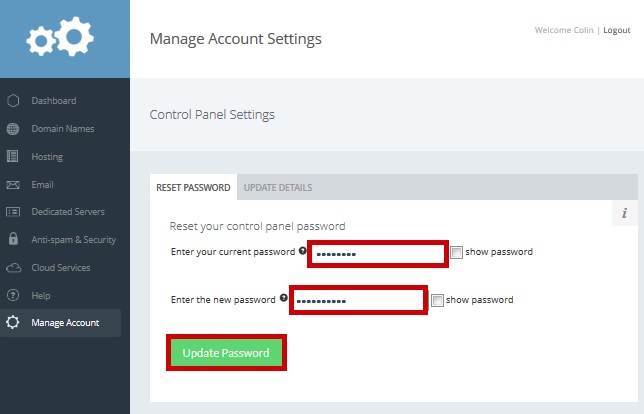Select the Reset Password tab
Viewport: 644px width, 414px height.
click(x=193, y=188)
